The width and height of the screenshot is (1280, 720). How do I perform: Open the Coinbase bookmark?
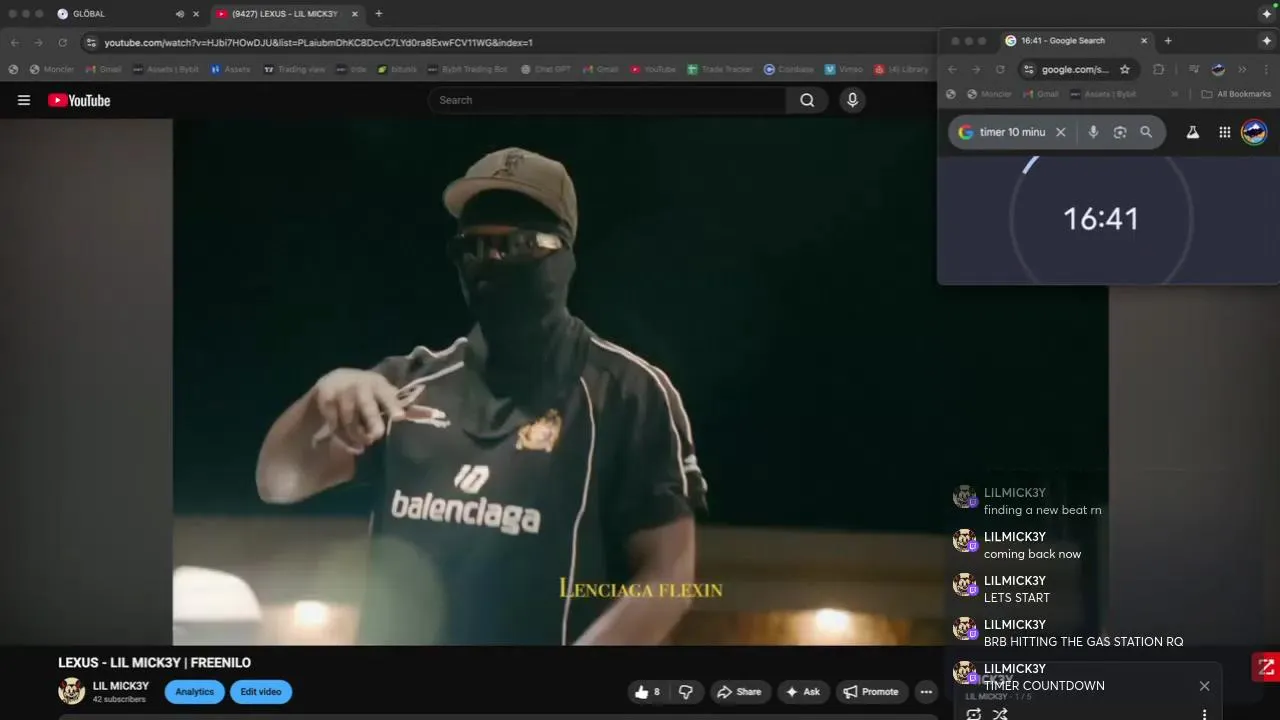tap(789, 70)
